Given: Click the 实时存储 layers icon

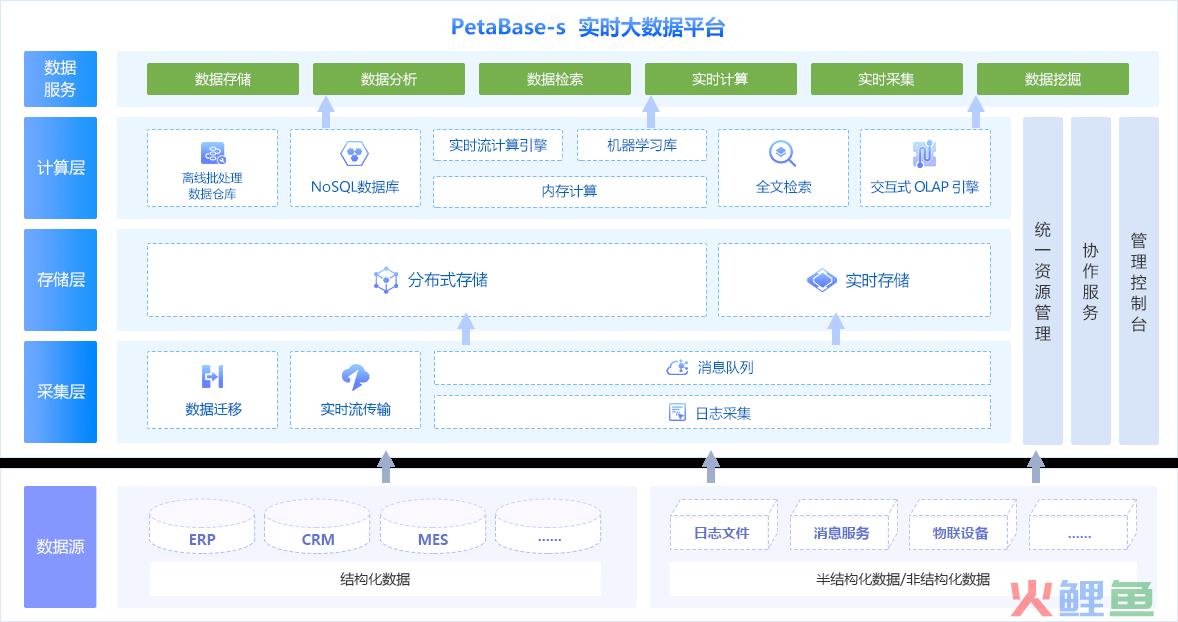Looking at the screenshot, I should coord(822,280).
